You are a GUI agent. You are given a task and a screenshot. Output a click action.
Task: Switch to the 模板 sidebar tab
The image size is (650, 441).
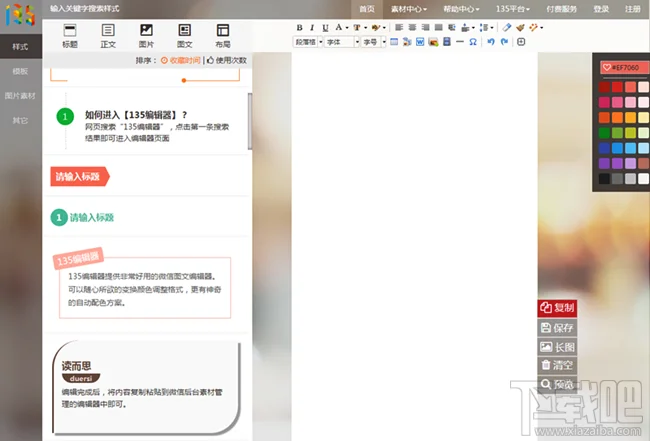coord(20,71)
